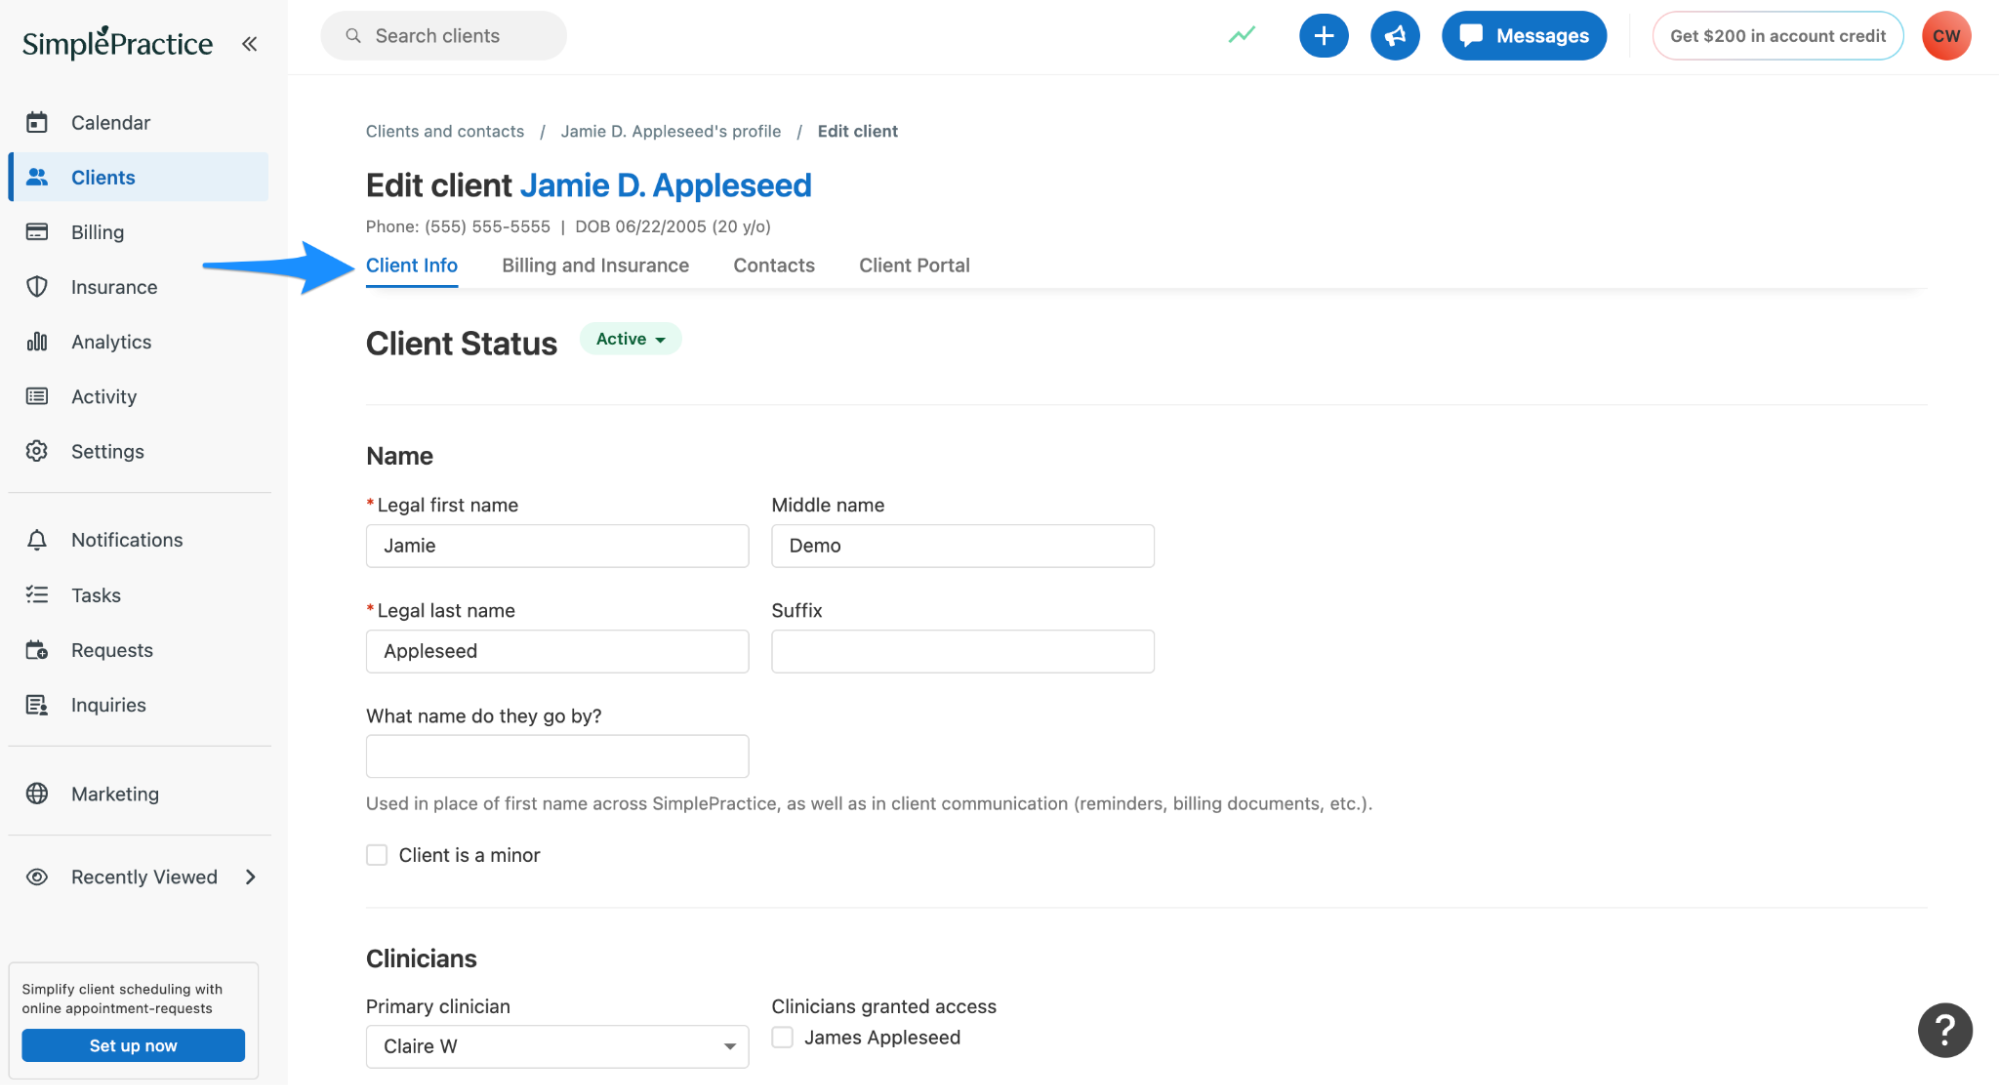Open Clients and contacts breadcrumb link
1999x1086 pixels.
click(x=445, y=131)
